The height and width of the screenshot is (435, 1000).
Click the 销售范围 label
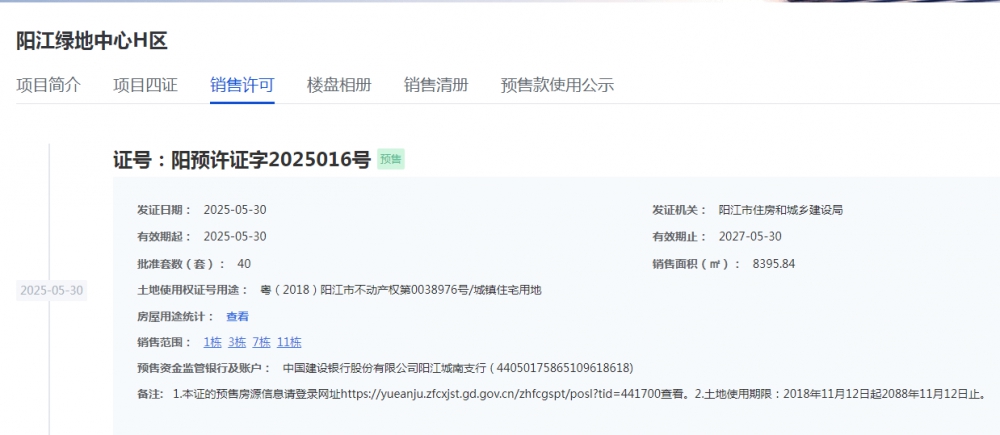[x=165, y=342]
